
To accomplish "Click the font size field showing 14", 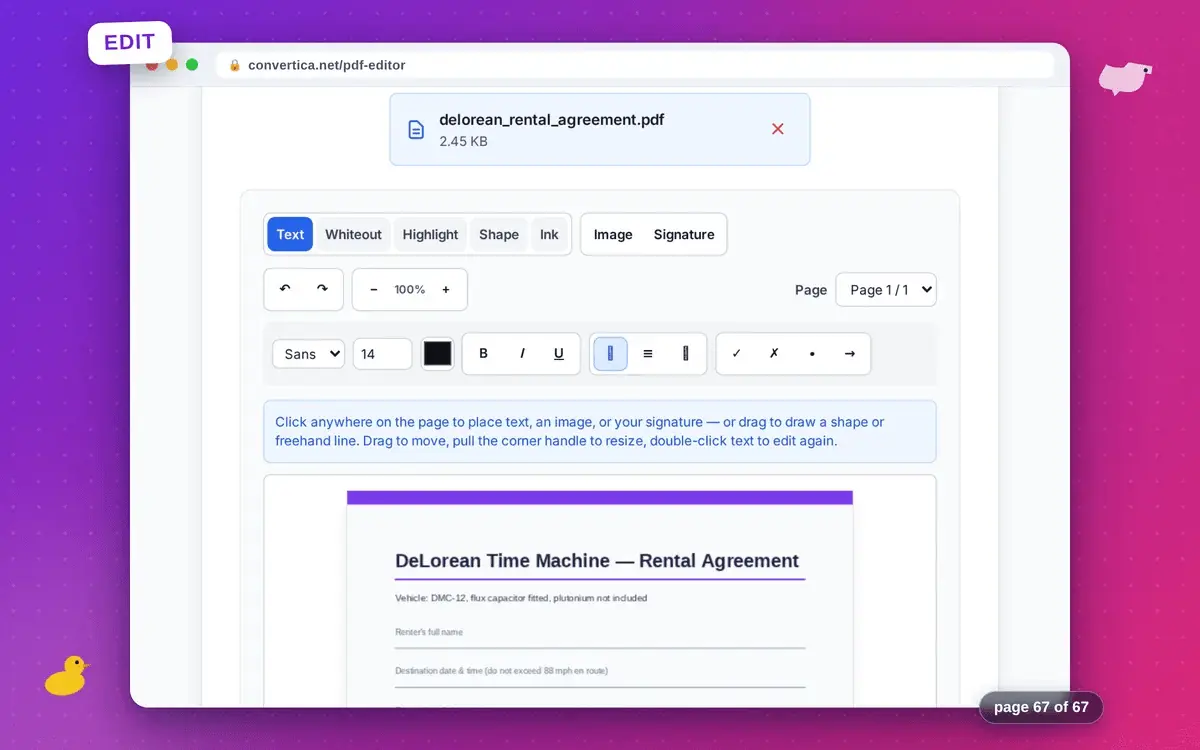I will click(x=382, y=353).
